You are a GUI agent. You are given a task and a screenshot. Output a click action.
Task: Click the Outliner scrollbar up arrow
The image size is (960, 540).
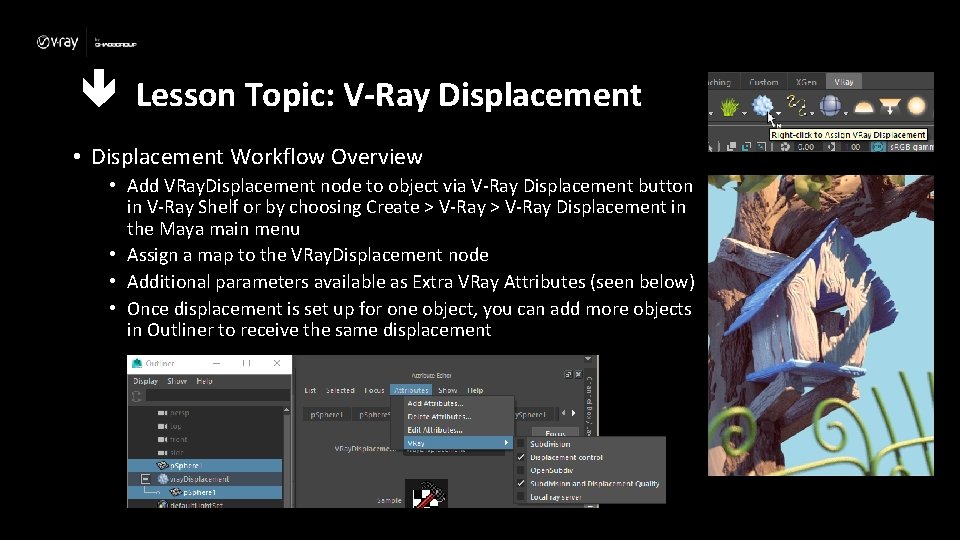(x=287, y=410)
